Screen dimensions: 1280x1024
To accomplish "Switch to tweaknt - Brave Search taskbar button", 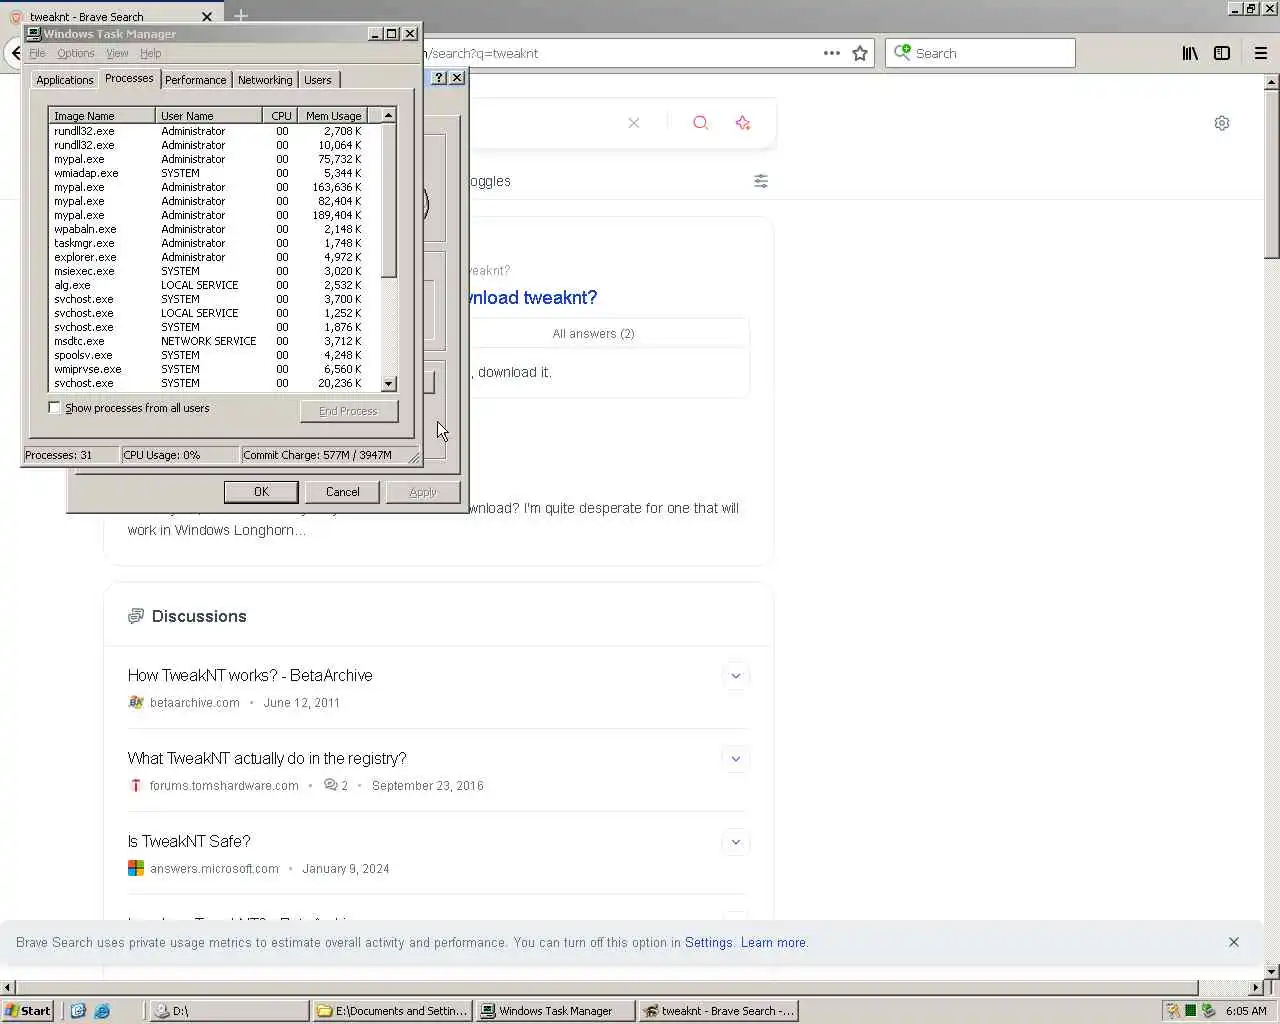I will pyautogui.click(x=718, y=1011).
